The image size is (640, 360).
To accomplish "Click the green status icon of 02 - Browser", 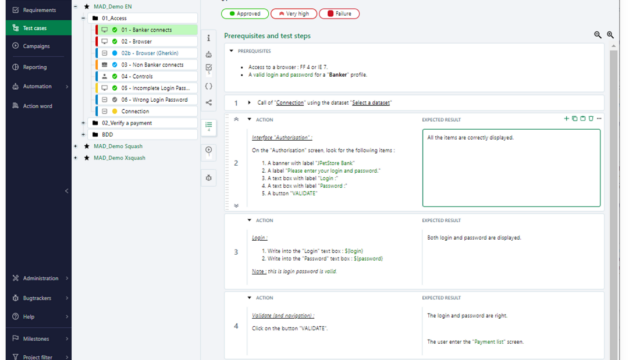I will pyautogui.click(x=115, y=41).
